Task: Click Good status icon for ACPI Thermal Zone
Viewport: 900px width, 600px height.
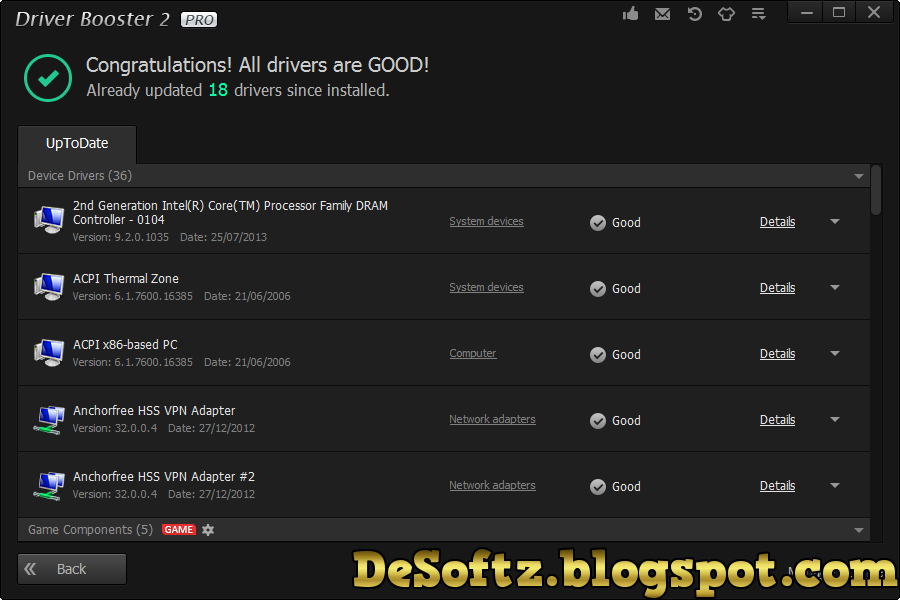Action: 598,289
